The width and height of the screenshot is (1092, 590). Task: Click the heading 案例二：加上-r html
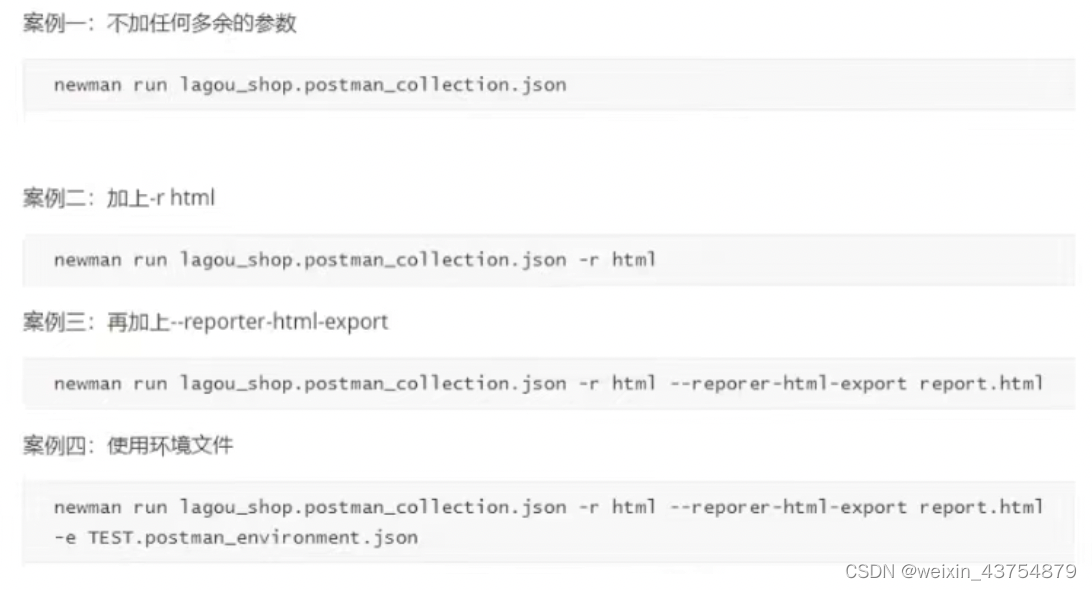119,198
